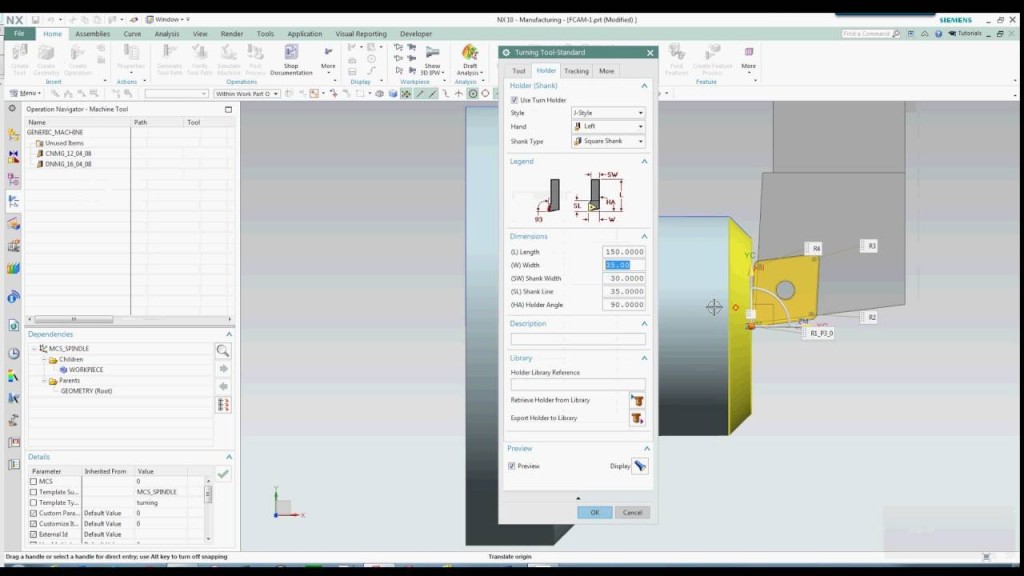The width and height of the screenshot is (1024, 576).
Task: Check the Template Su... parameter checkbox
Action: click(x=33, y=492)
